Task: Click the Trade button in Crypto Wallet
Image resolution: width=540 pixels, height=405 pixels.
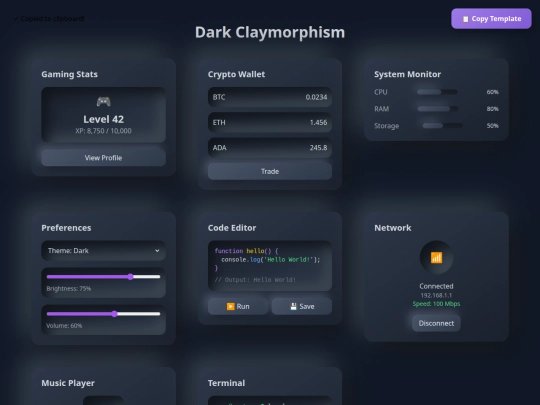Action: (x=270, y=171)
